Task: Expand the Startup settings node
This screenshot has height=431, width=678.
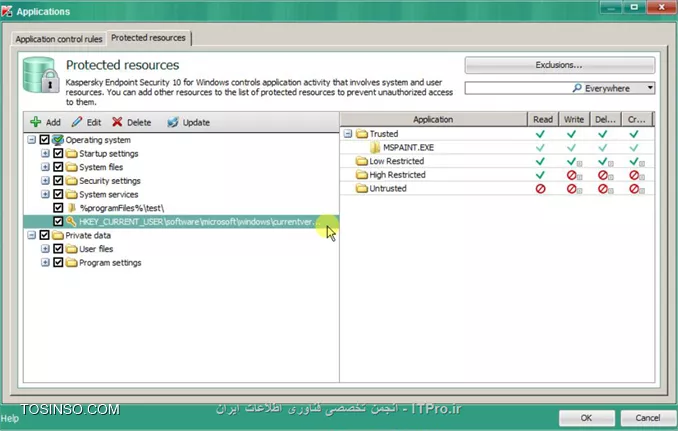Action: pyautogui.click(x=45, y=153)
